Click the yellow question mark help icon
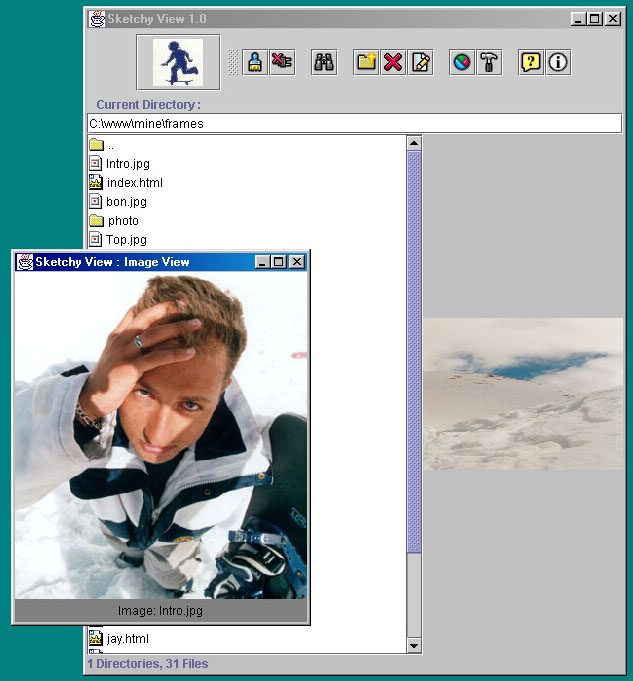 tap(531, 62)
